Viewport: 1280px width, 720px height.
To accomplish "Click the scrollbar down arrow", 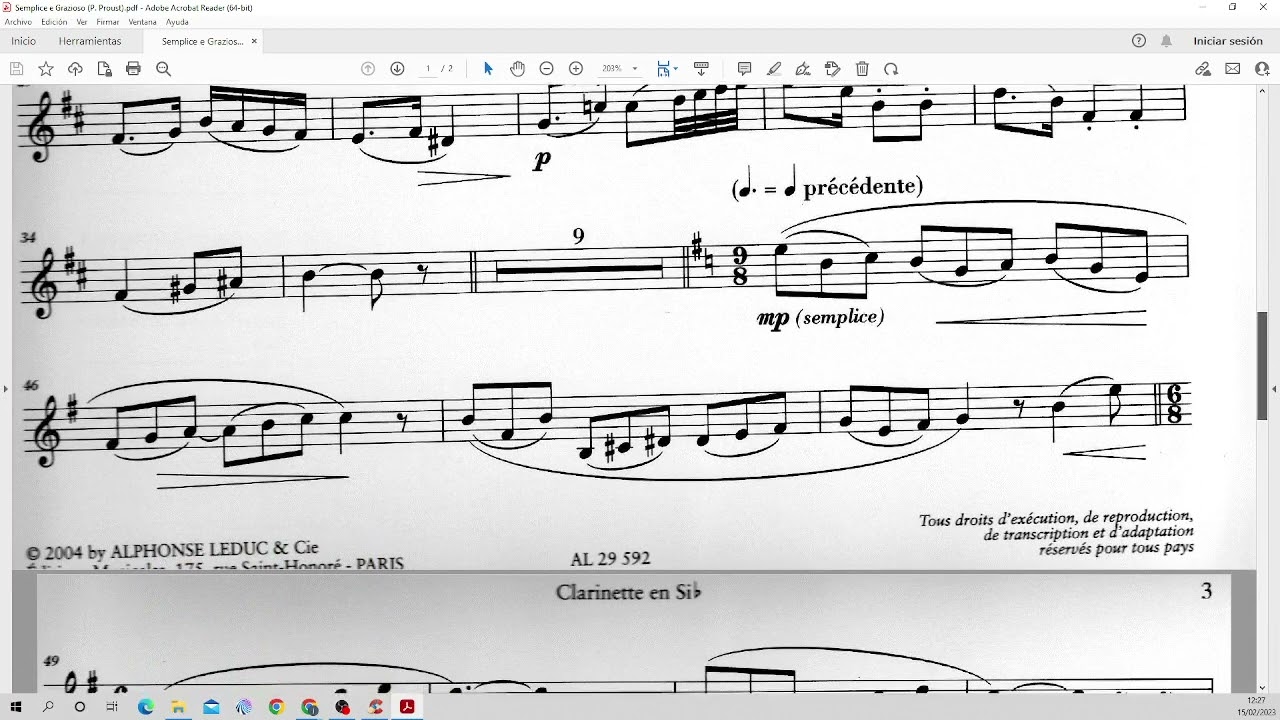I will 1262,686.
